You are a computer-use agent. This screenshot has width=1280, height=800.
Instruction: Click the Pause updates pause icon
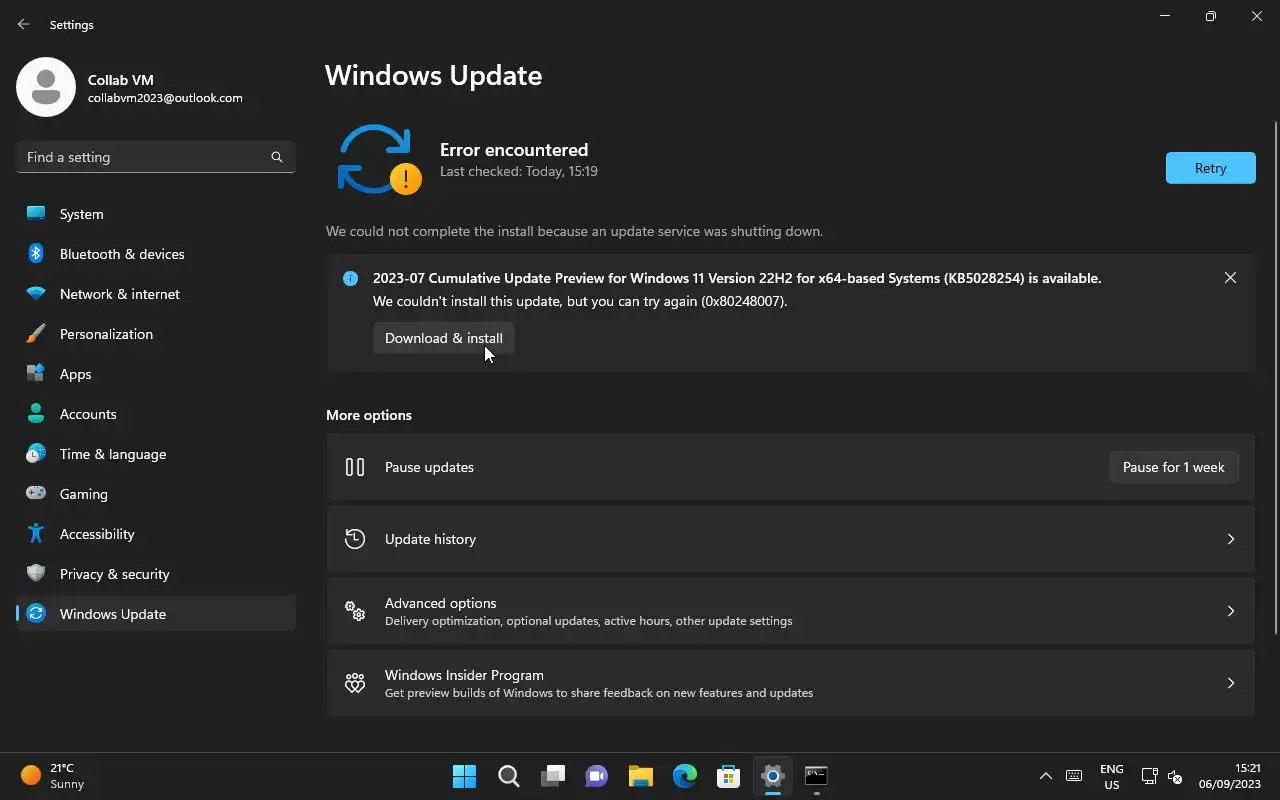(x=355, y=467)
